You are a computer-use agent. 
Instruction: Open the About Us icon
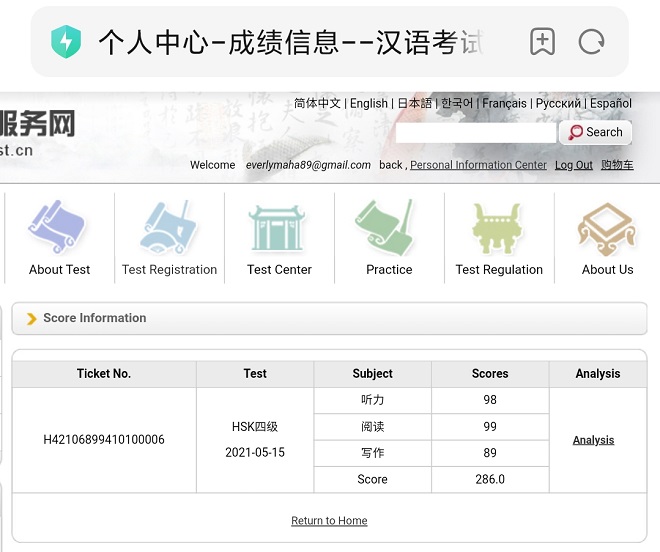607,229
